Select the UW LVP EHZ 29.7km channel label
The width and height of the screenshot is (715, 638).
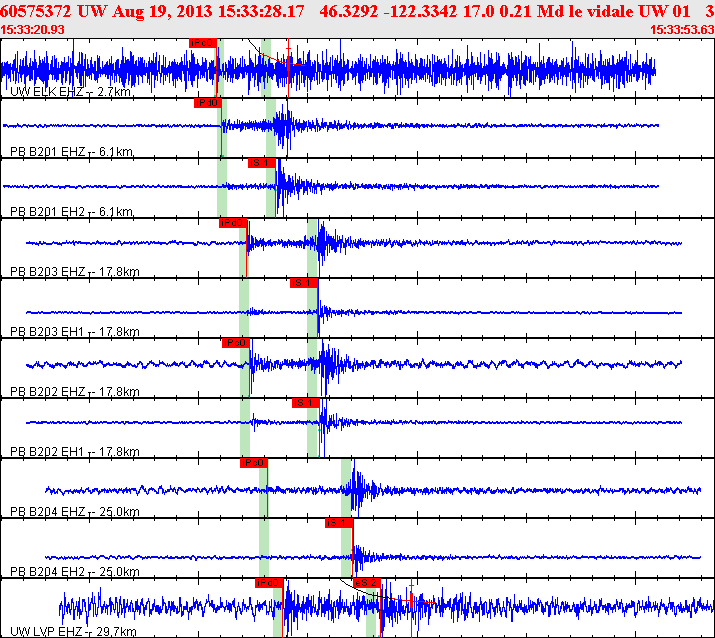[73, 632]
